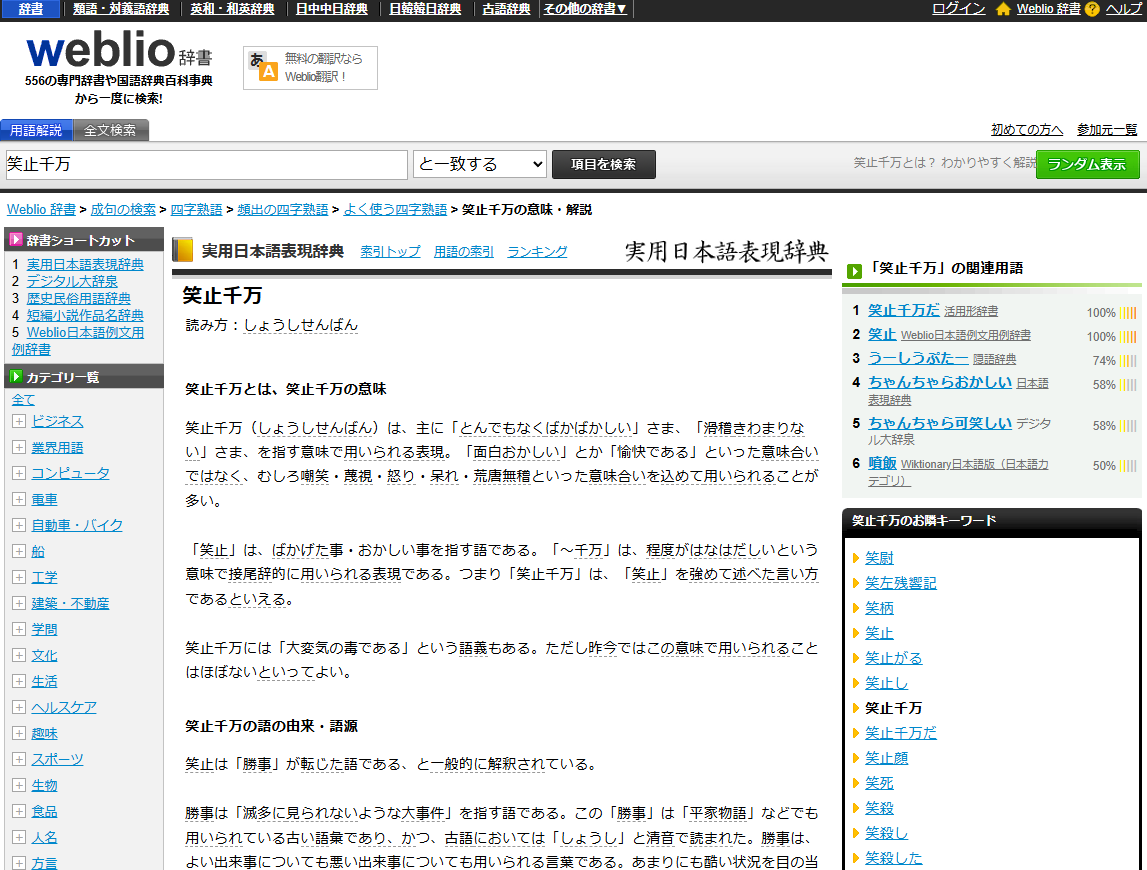Open デジタル大辞泉 dictionary shortcut
The height and width of the screenshot is (870, 1147).
point(72,282)
